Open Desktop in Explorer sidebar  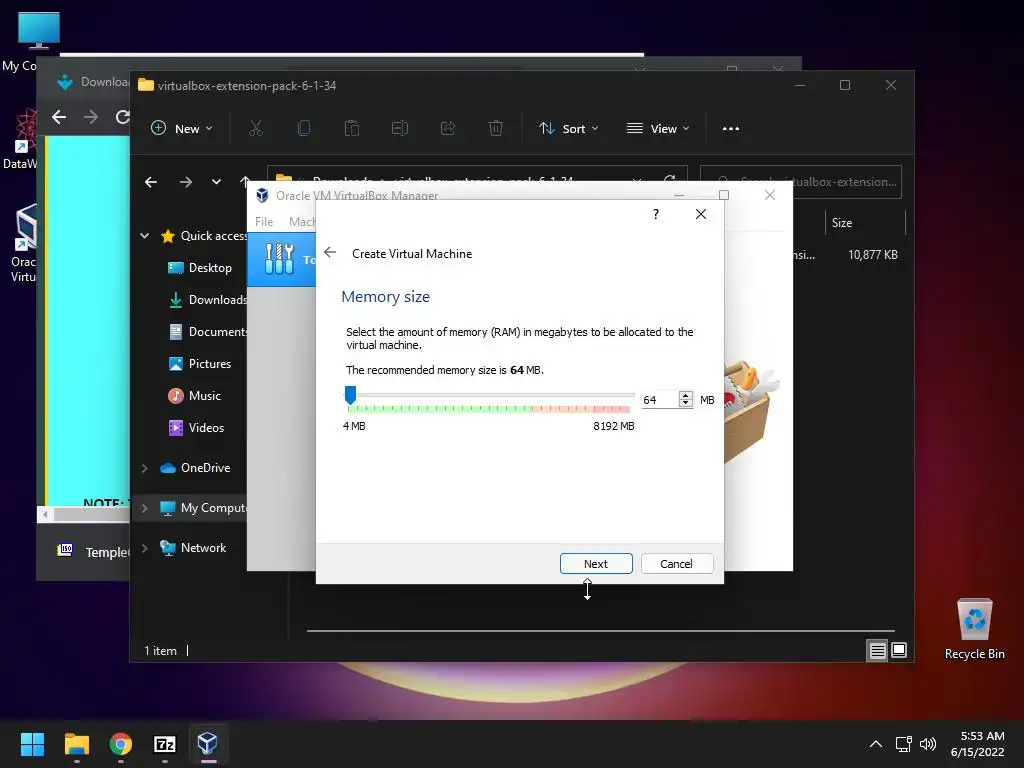tap(210, 268)
